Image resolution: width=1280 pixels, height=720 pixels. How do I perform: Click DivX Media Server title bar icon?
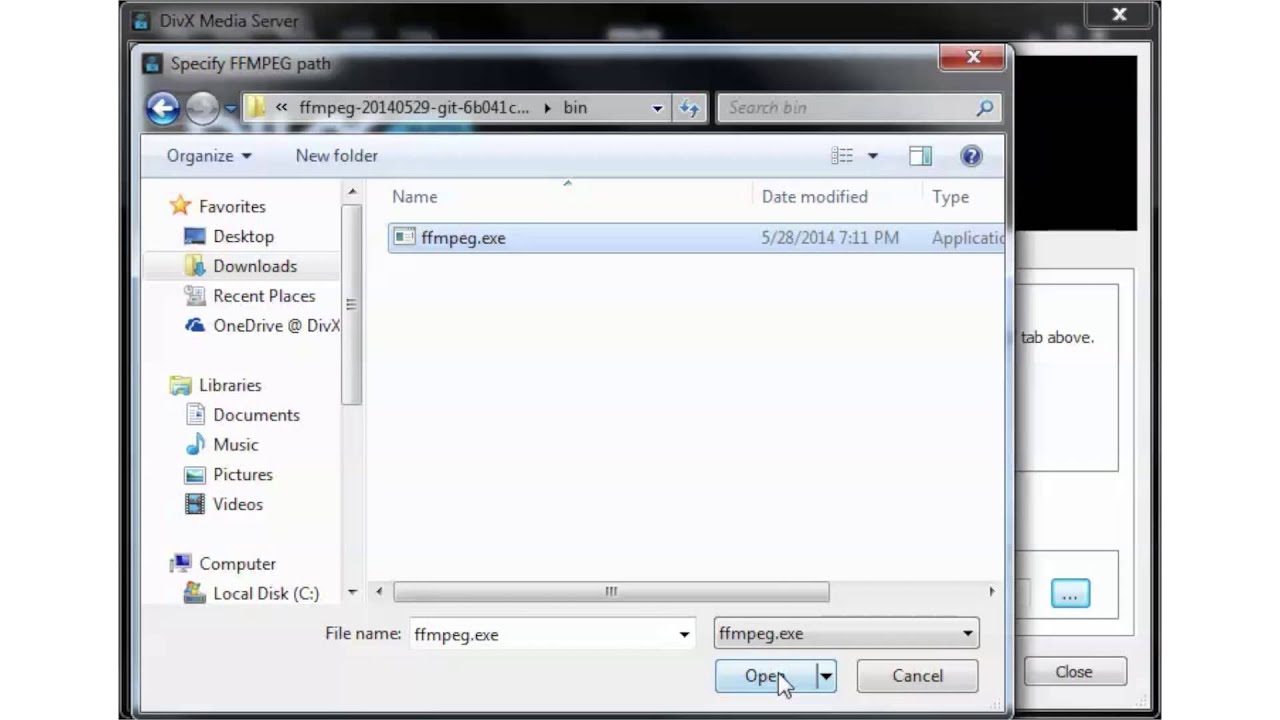click(x=141, y=20)
